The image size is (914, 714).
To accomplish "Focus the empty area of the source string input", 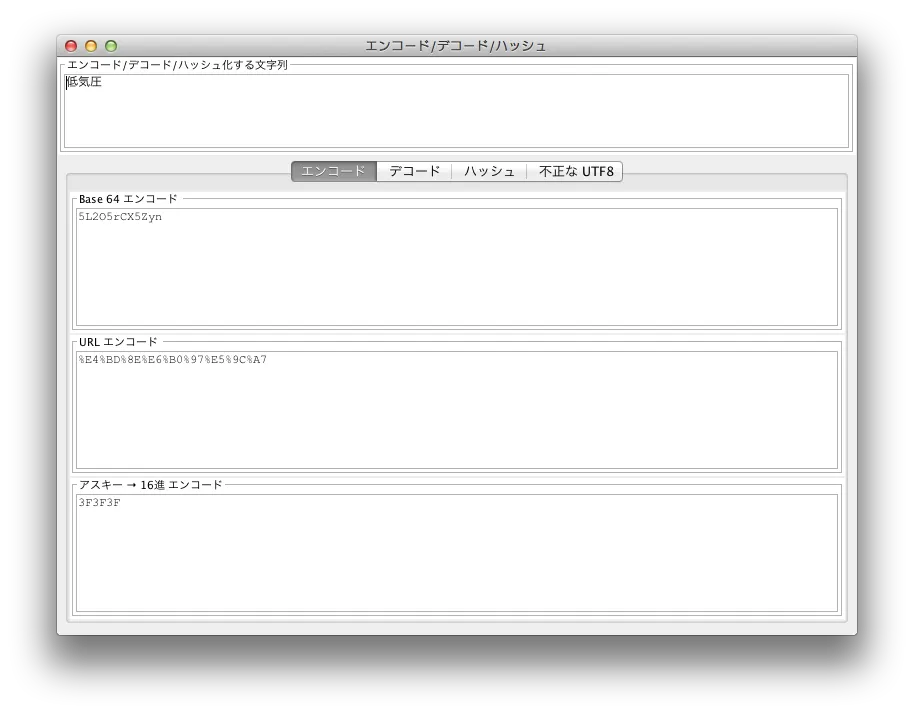I will pyautogui.click(x=456, y=120).
